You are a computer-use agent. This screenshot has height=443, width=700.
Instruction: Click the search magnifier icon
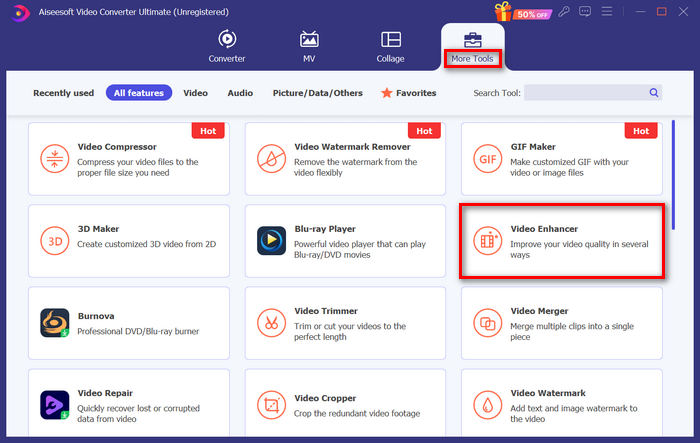coord(654,92)
